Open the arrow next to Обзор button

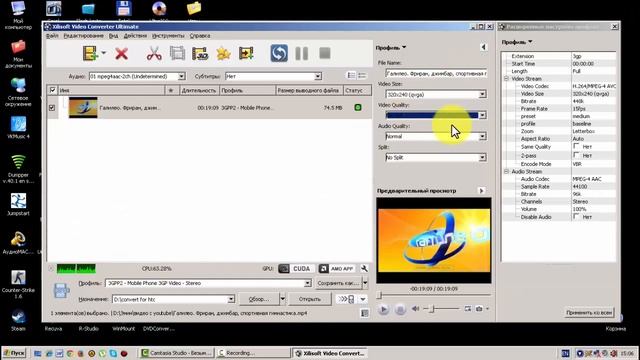pos(282,299)
